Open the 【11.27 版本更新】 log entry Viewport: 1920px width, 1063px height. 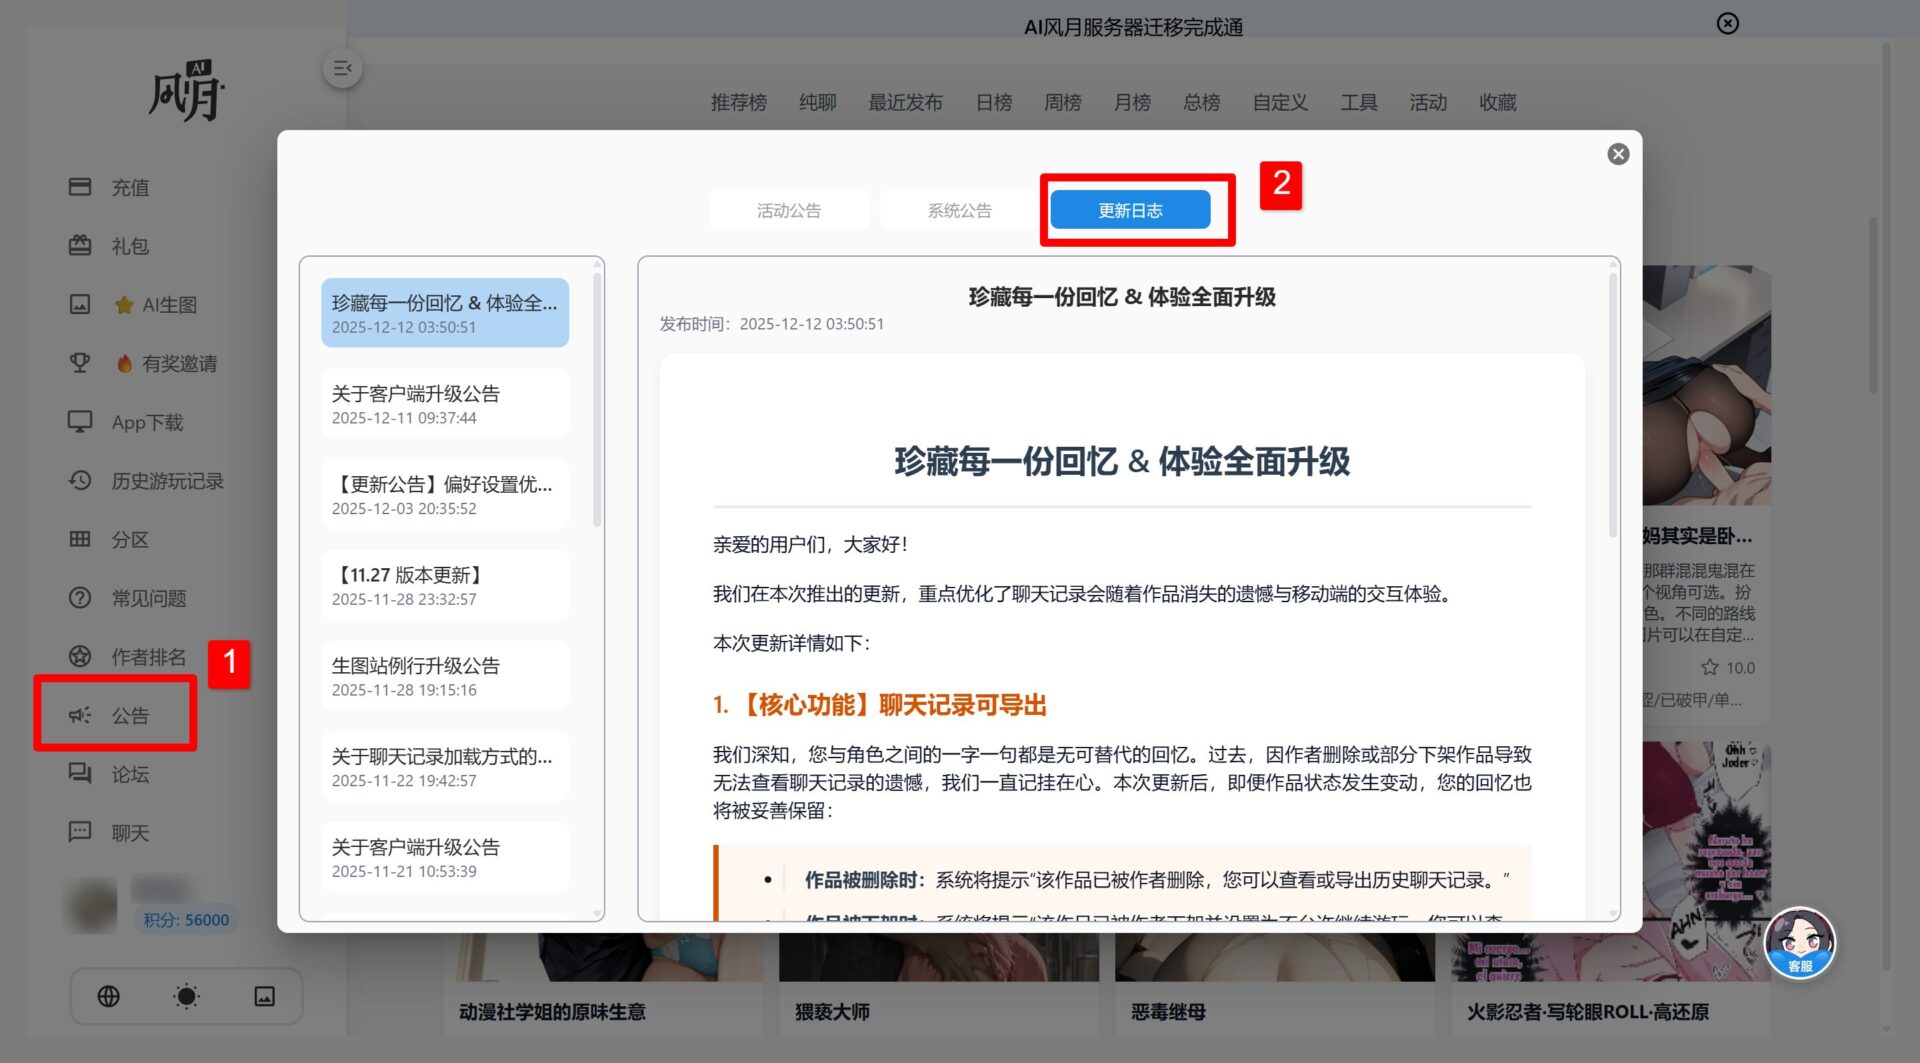(x=445, y=585)
